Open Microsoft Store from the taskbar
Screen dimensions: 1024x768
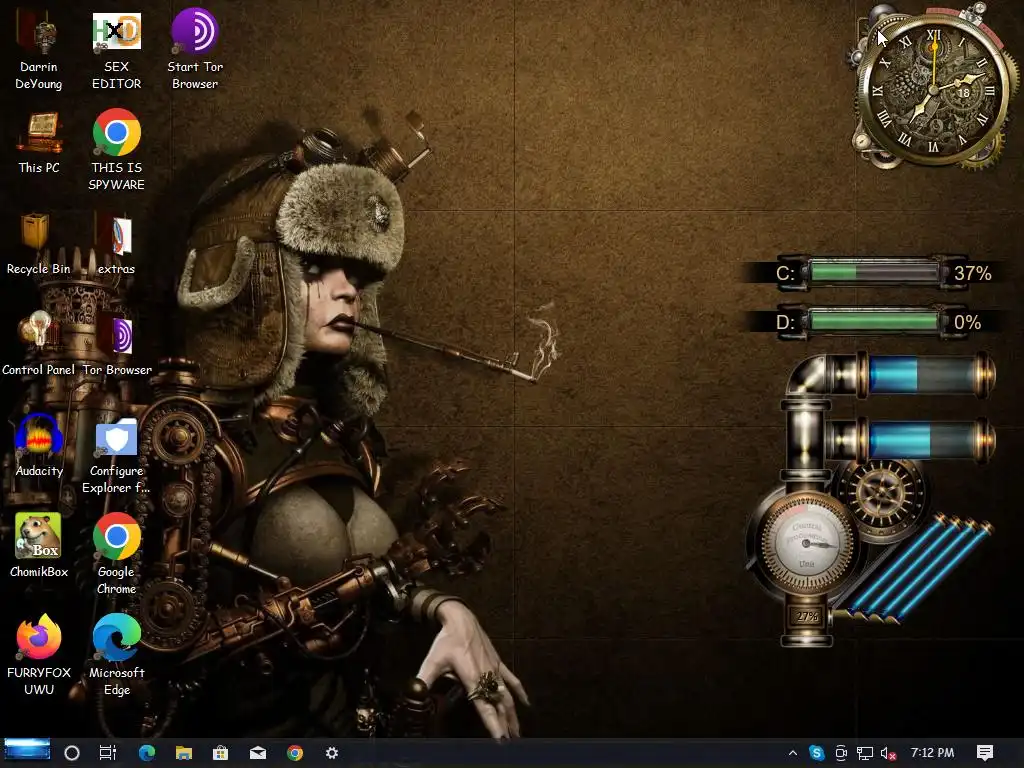pos(221,753)
